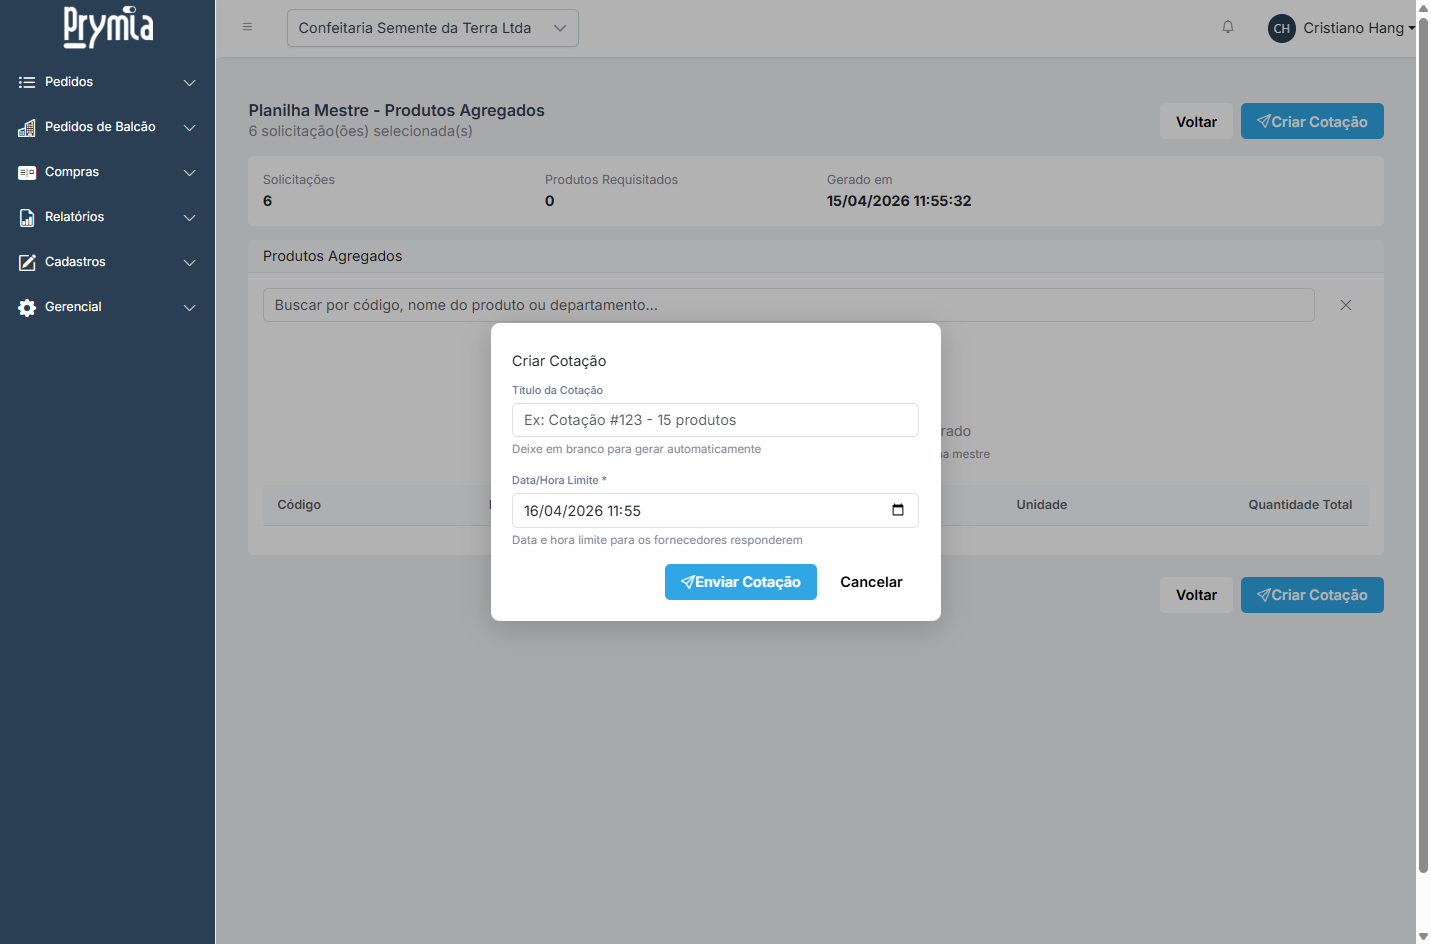Clear search with the X icon
Screen dimensions: 1431x944
pos(1345,305)
